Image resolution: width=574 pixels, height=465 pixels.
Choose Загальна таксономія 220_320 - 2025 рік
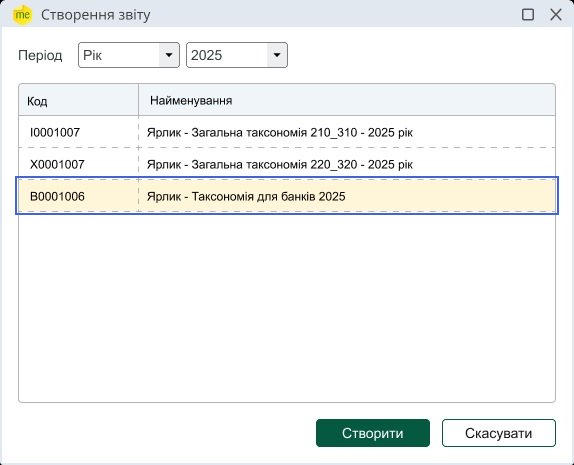click(280, 165)
